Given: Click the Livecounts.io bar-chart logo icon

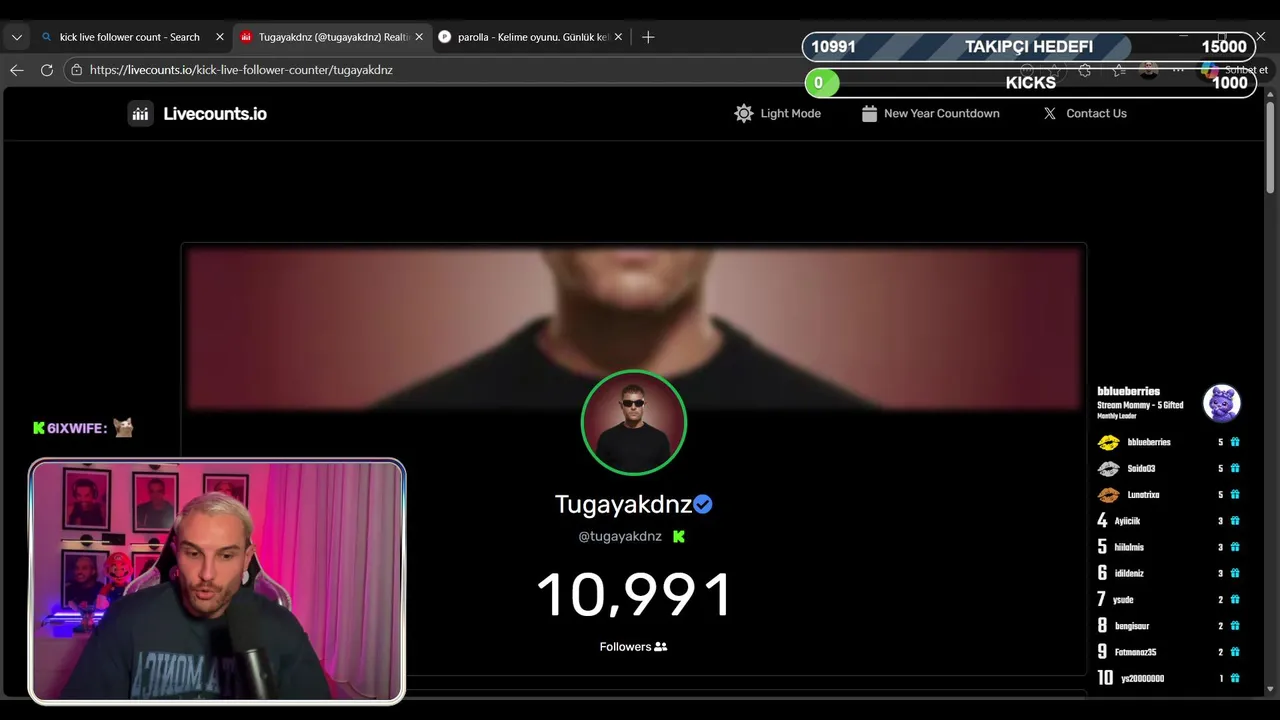Looking at the screenshot, I should [141, 114].
